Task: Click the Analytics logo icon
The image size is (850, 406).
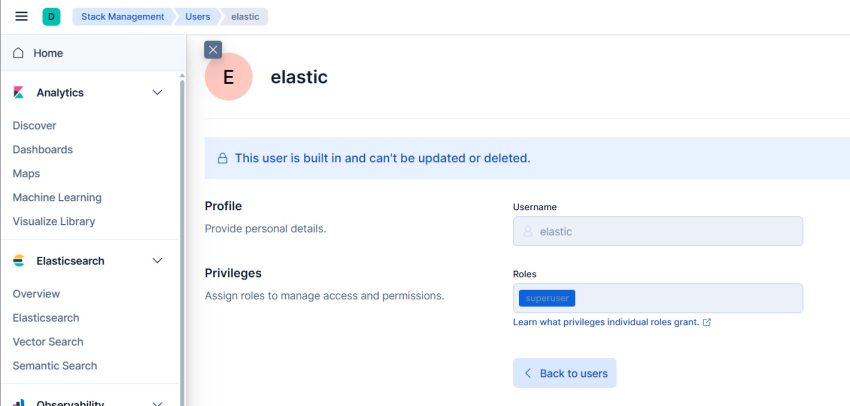Action: [18, 93]
